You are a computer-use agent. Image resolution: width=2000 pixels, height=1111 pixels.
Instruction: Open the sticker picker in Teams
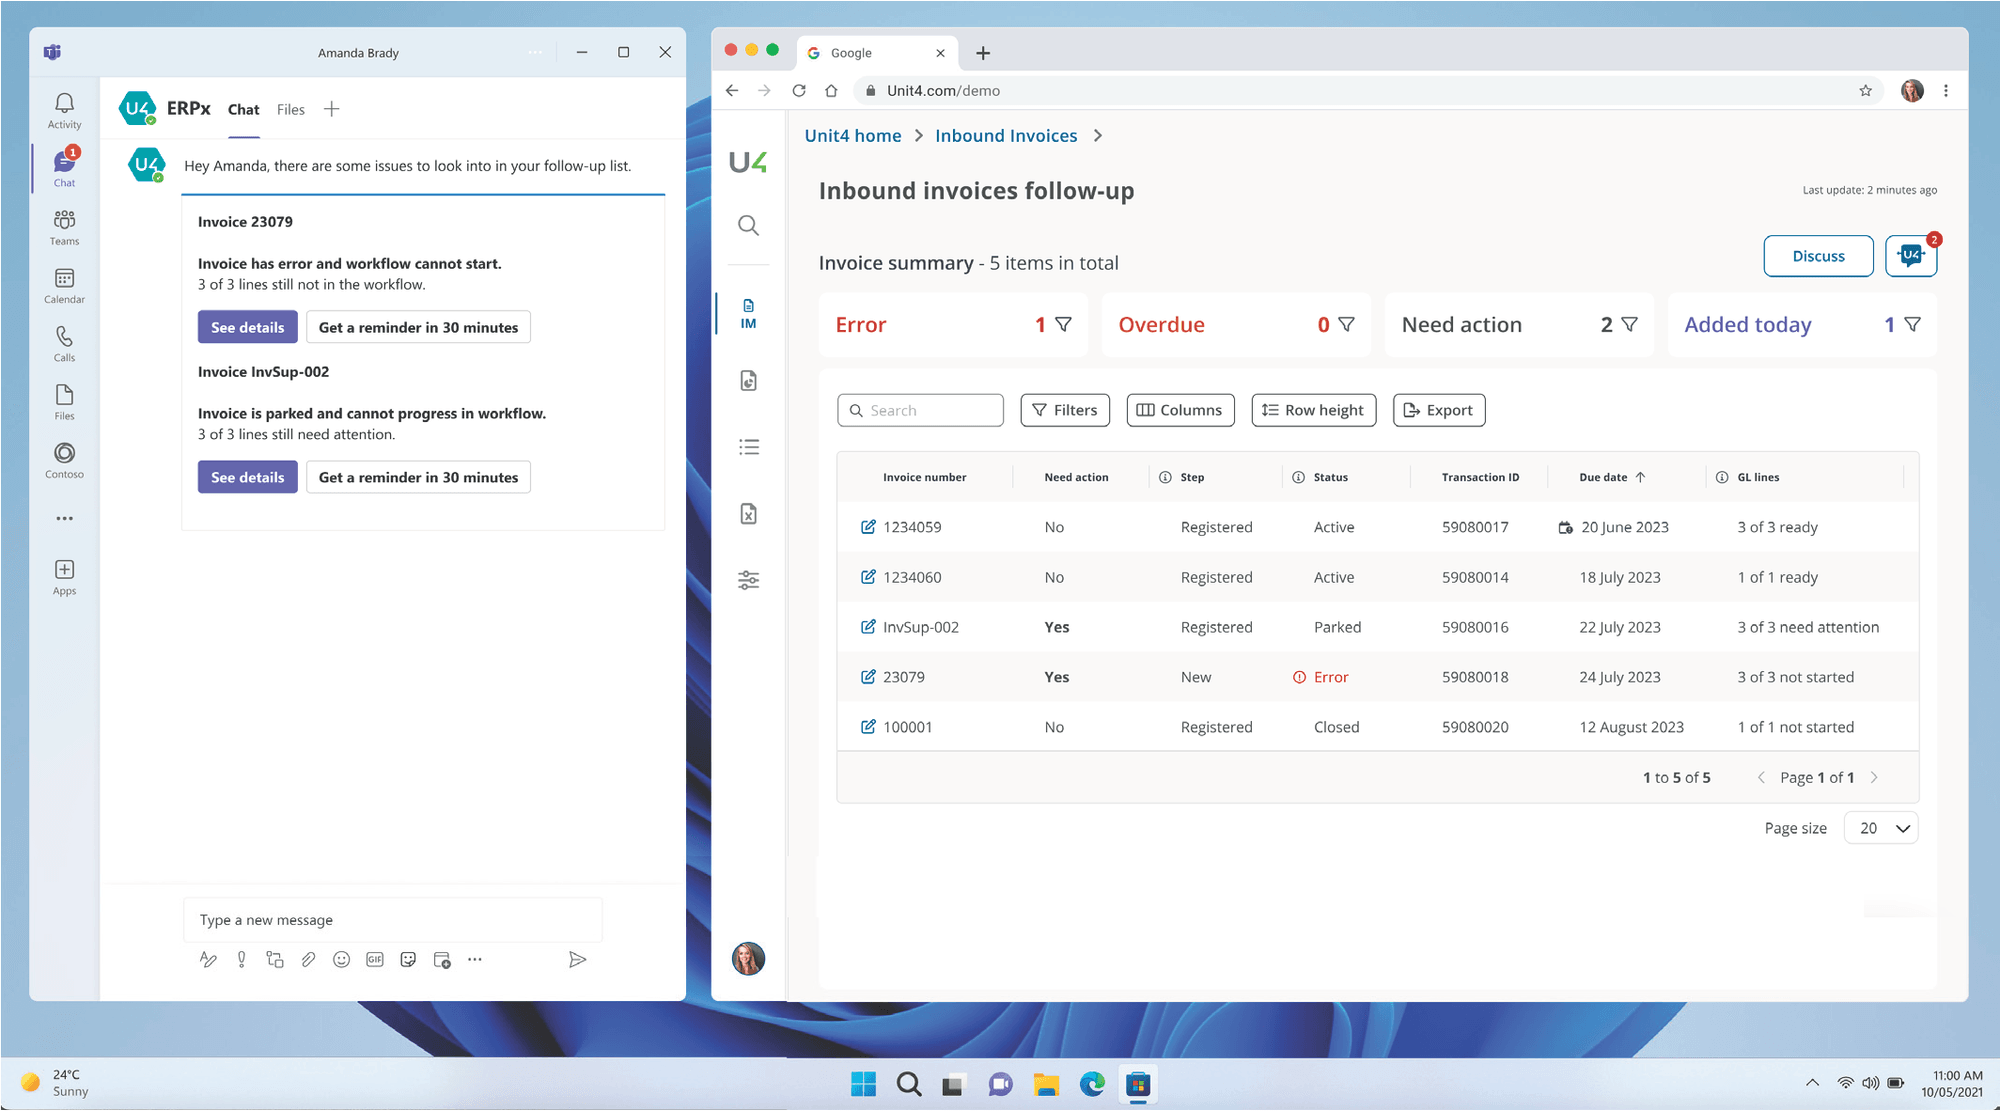[408, 959]
